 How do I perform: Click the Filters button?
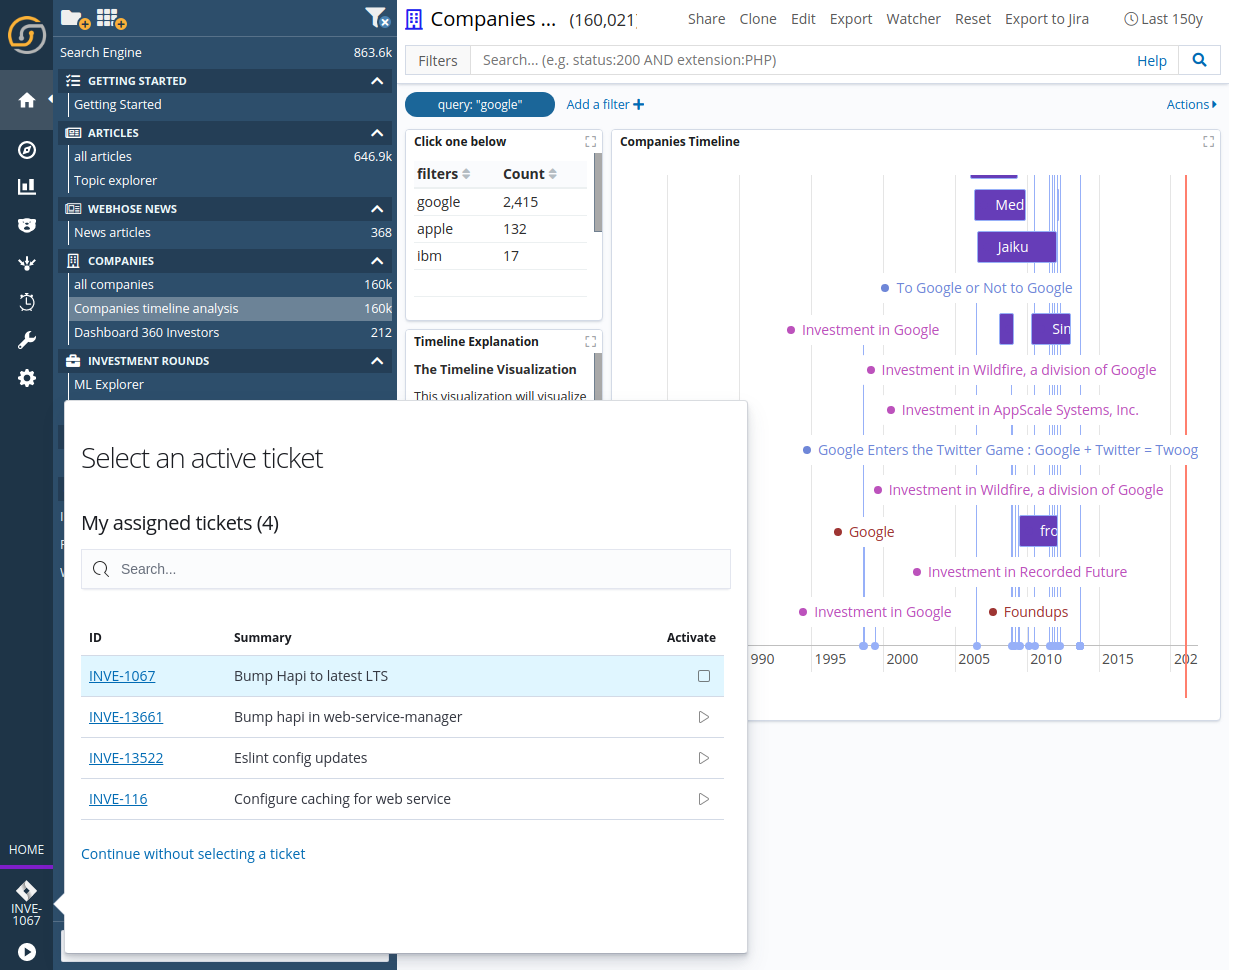pyautogui.click(x=438, y=60)
